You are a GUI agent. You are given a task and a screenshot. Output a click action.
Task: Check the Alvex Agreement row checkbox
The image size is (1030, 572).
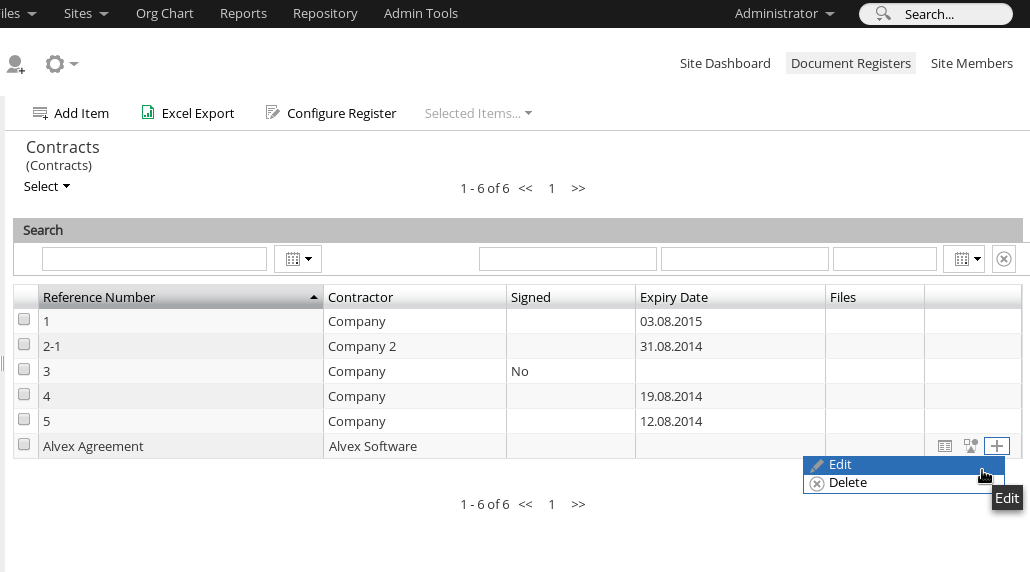(x=24, y=445)
